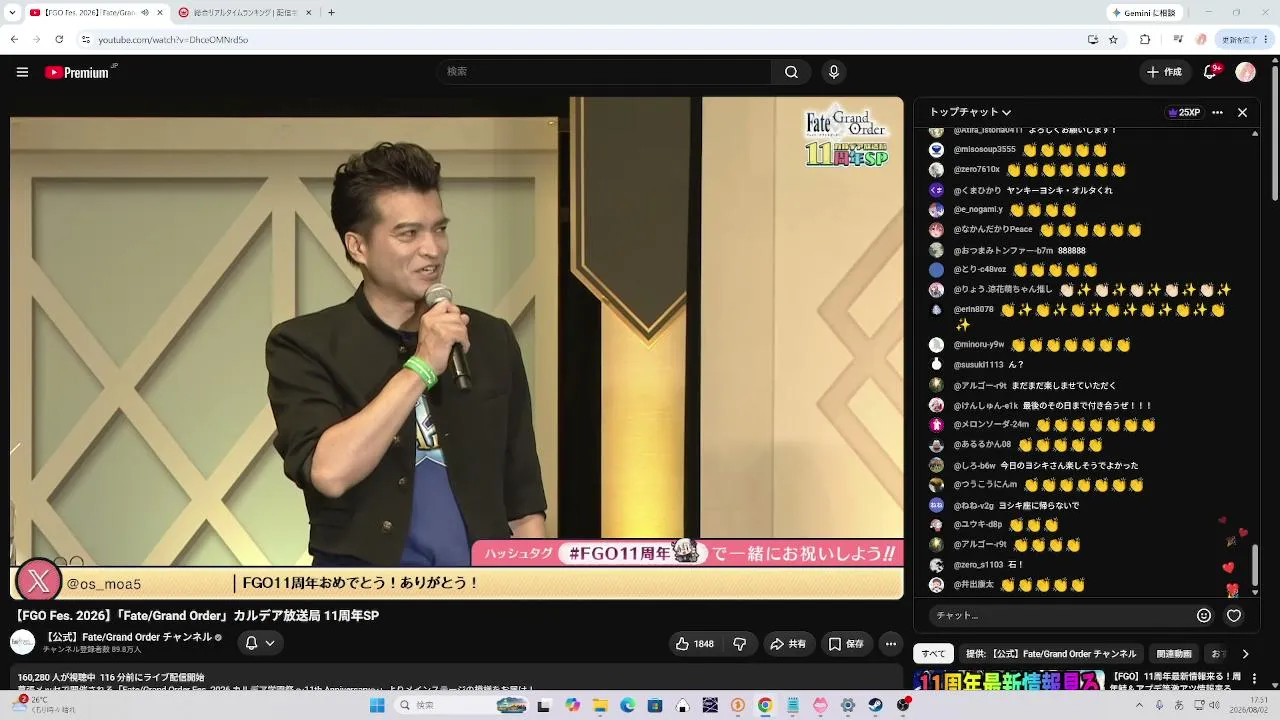Open @井出康太 chat author name
The width and height of the screenshot is (1280, 720).
tap(972, 585)
